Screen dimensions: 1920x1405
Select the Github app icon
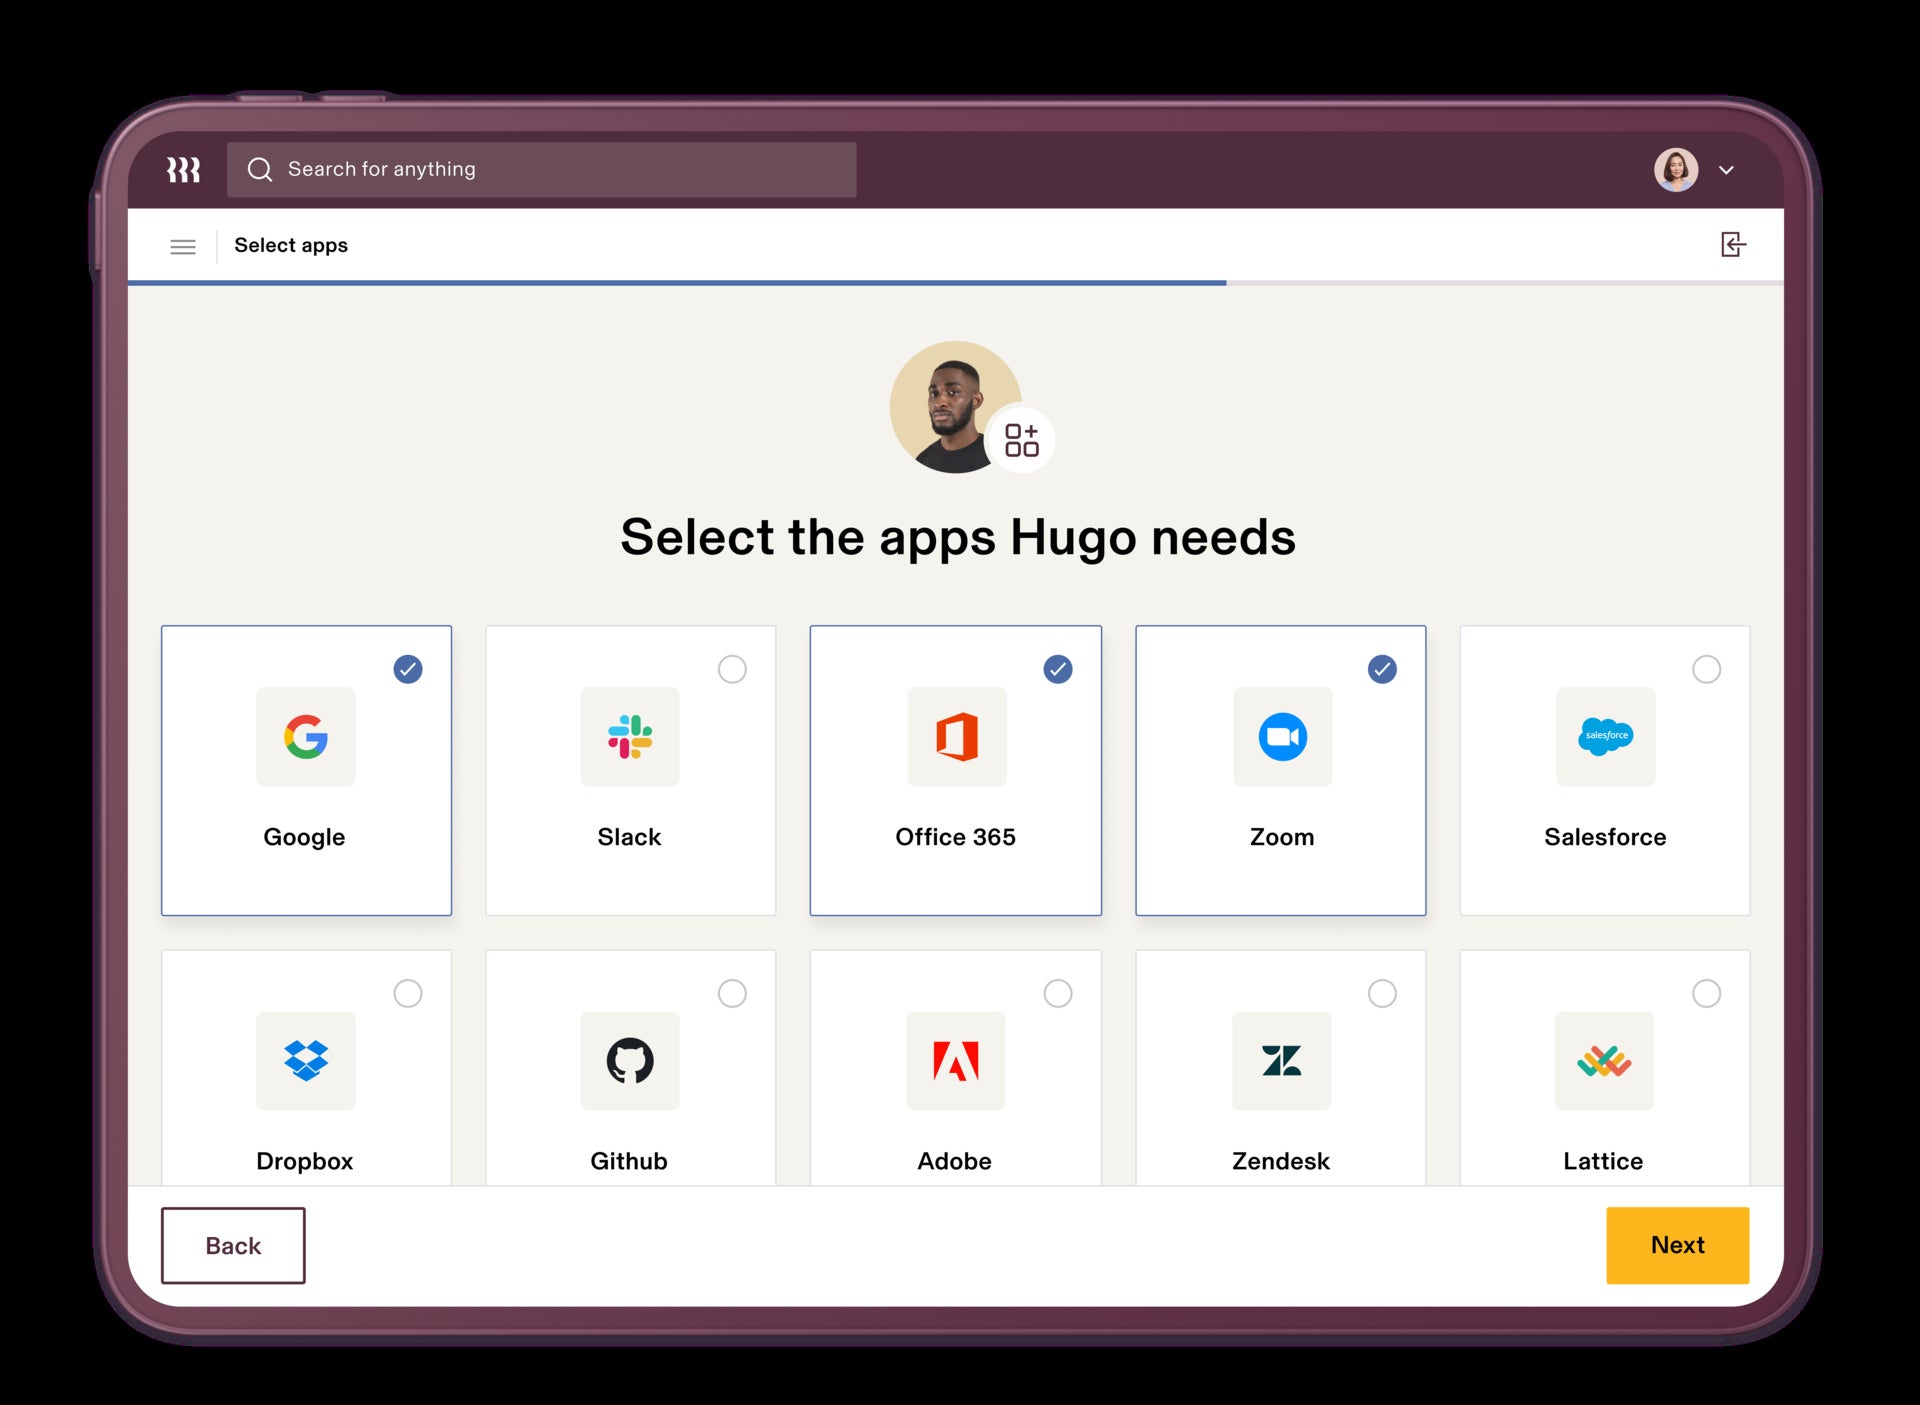(630, 1062)
